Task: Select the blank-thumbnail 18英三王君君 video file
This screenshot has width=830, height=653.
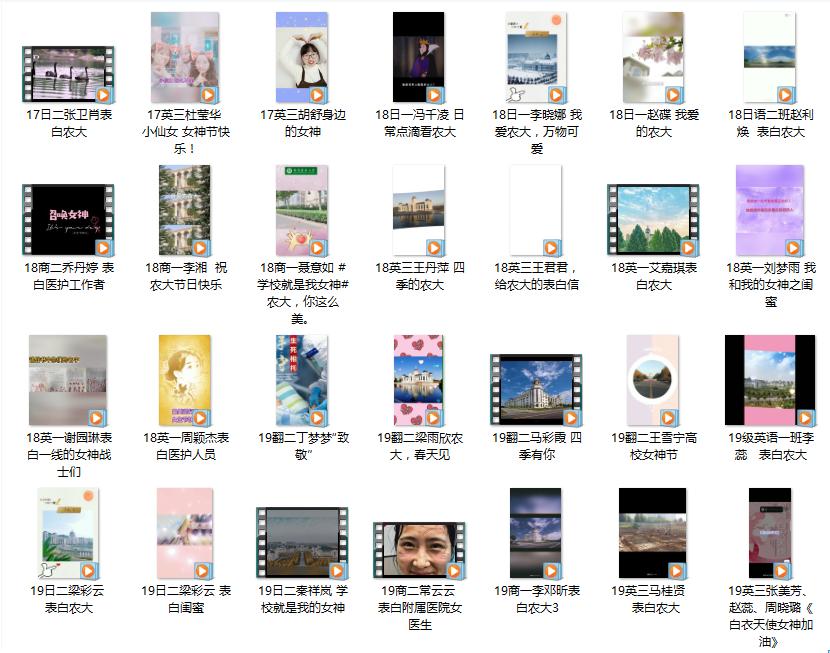Action: [536, 210]
